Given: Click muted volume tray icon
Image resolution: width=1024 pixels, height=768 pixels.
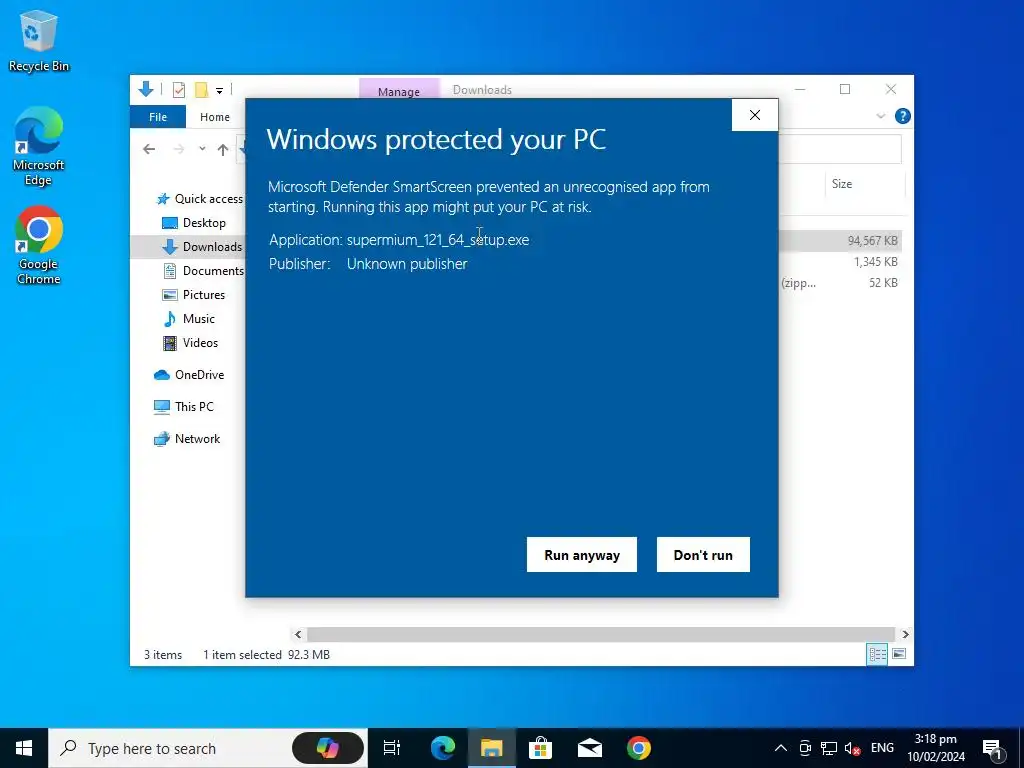Looking at the screenshot, I should pos(852,748).
